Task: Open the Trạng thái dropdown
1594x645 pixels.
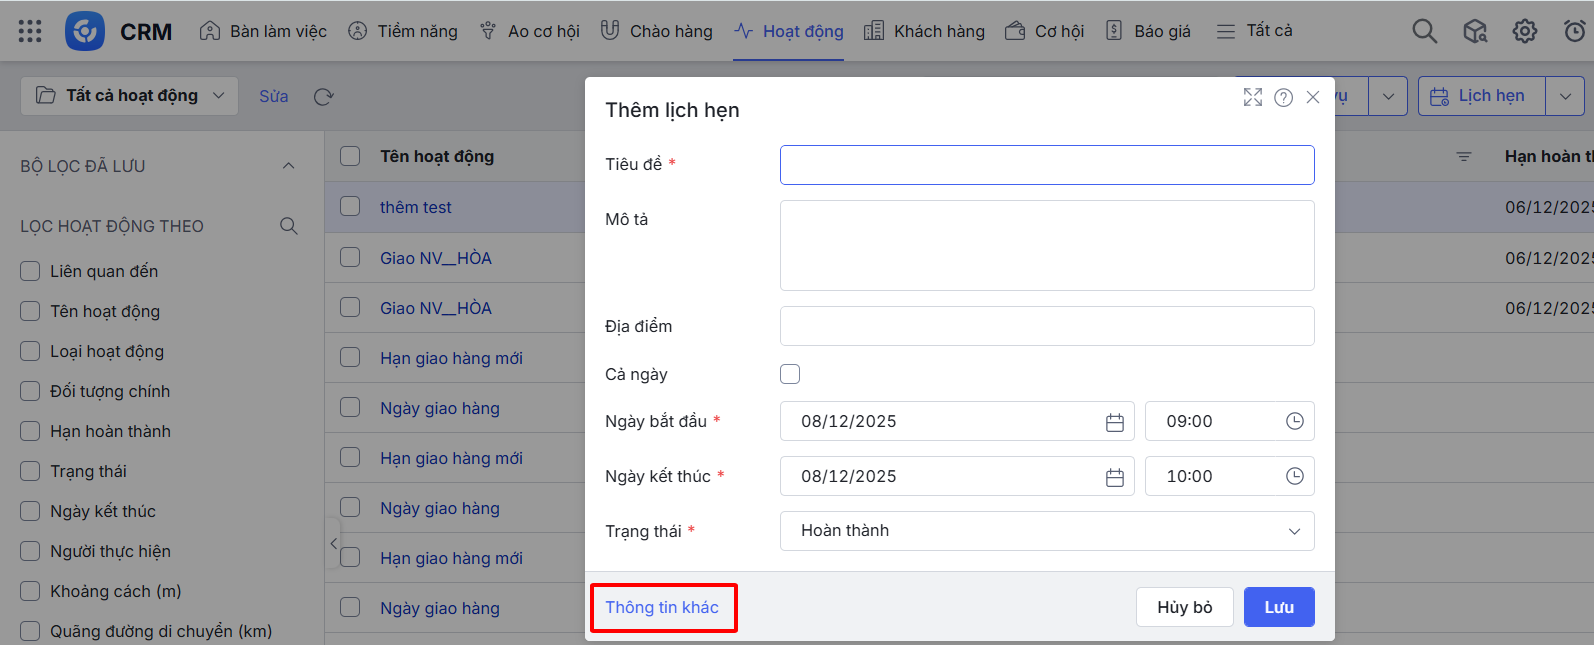Action: point(1046,531)
